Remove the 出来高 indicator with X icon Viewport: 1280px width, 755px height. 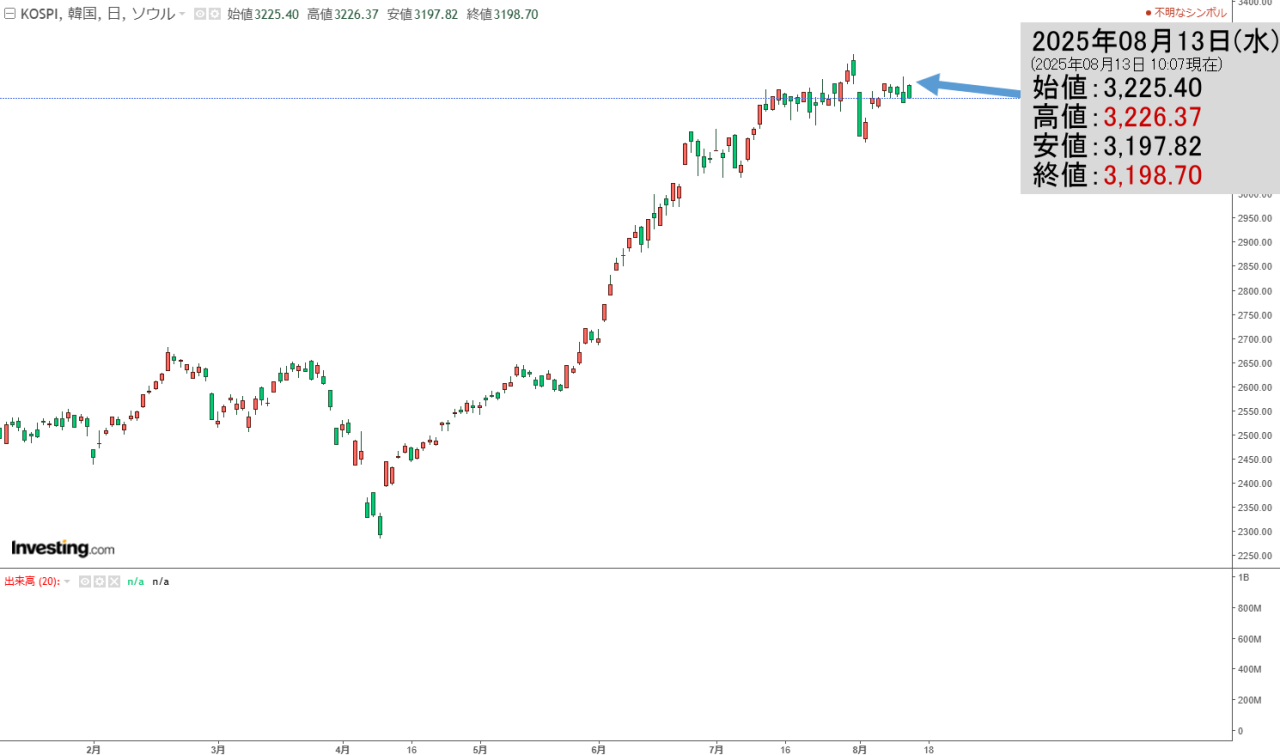coord(113,581)
